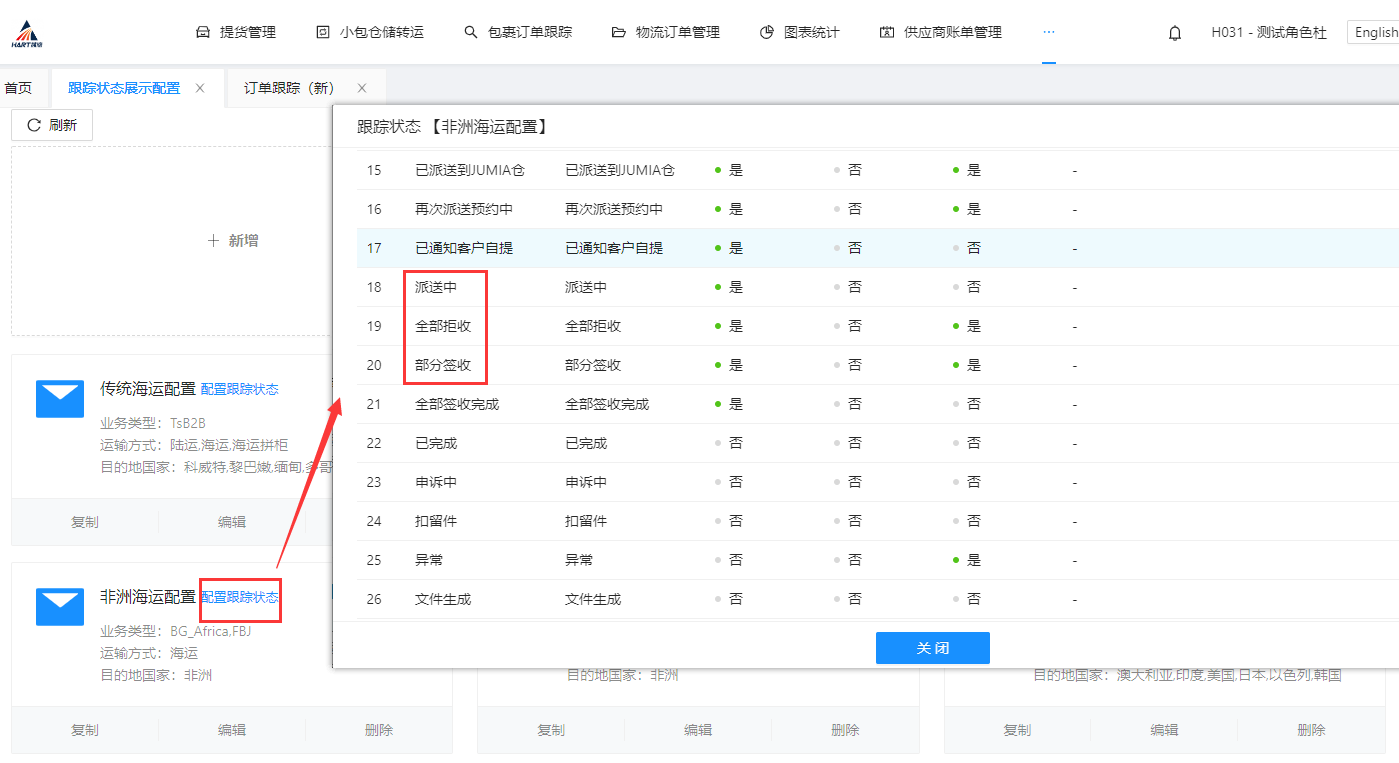Open the 提货管理 menu

pyautogui.click(x=235, y=32)
